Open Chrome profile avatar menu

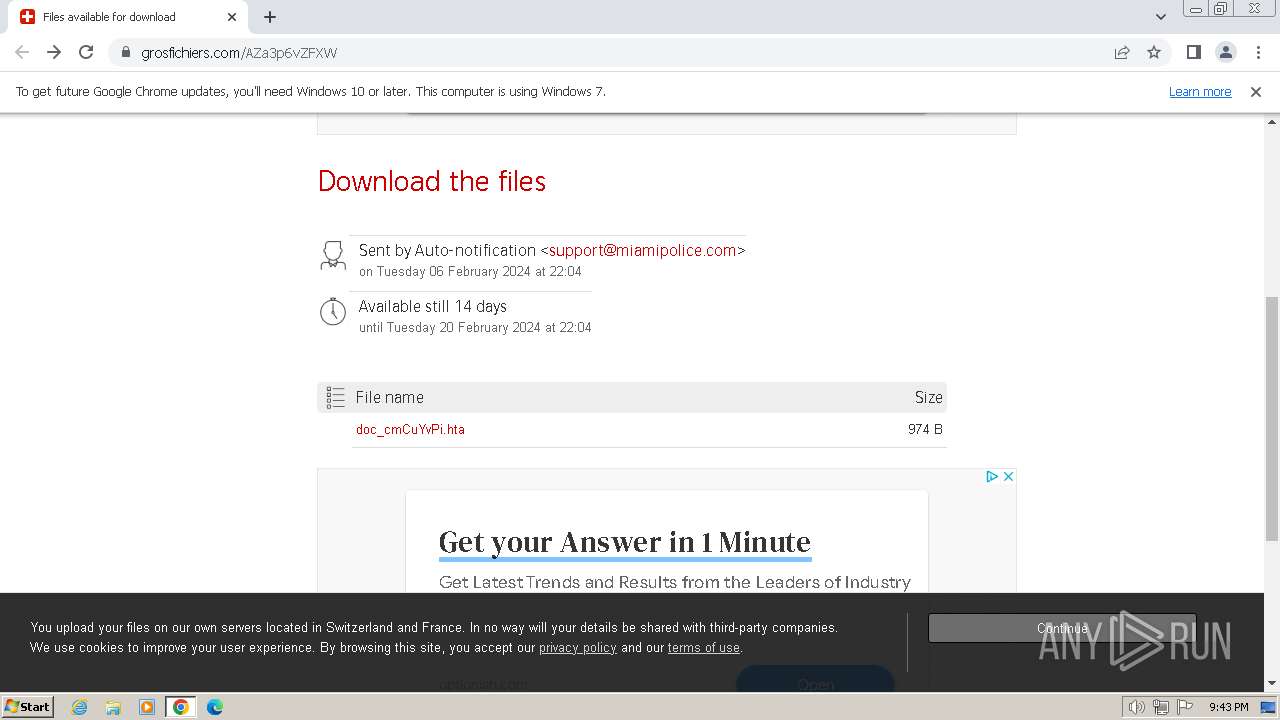1225,52
